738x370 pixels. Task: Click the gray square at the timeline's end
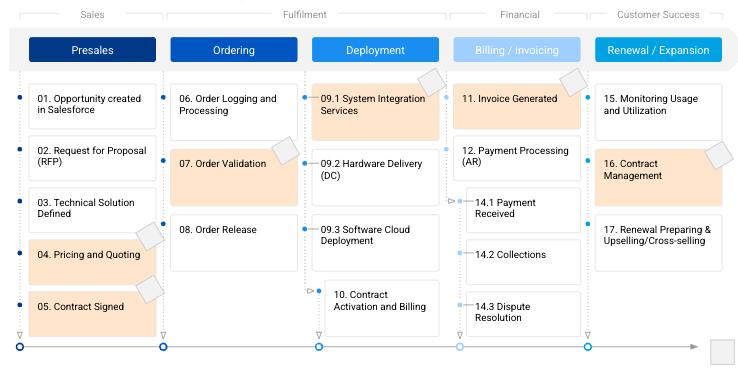722,352
